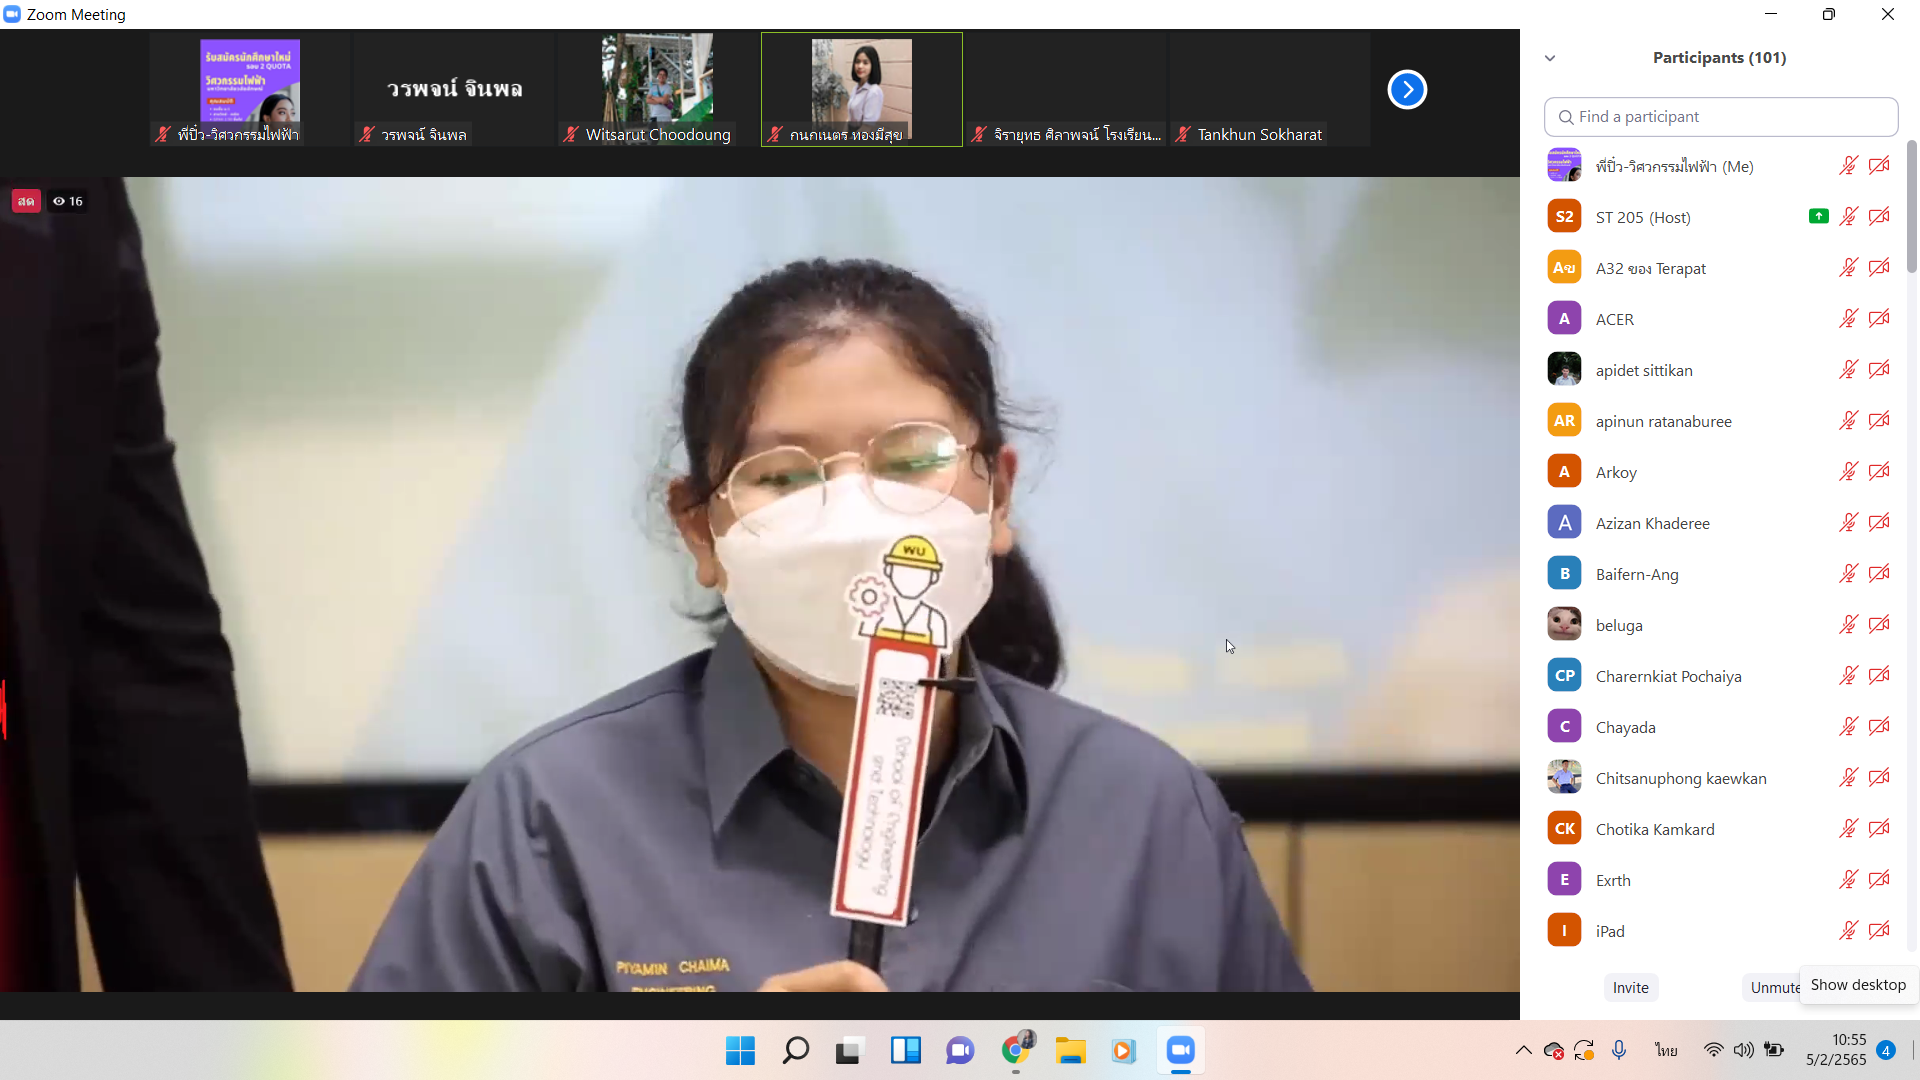Click the camera-off icon for Arkoy
Screen dimensions: 1920x1080
click(1879, 472)
